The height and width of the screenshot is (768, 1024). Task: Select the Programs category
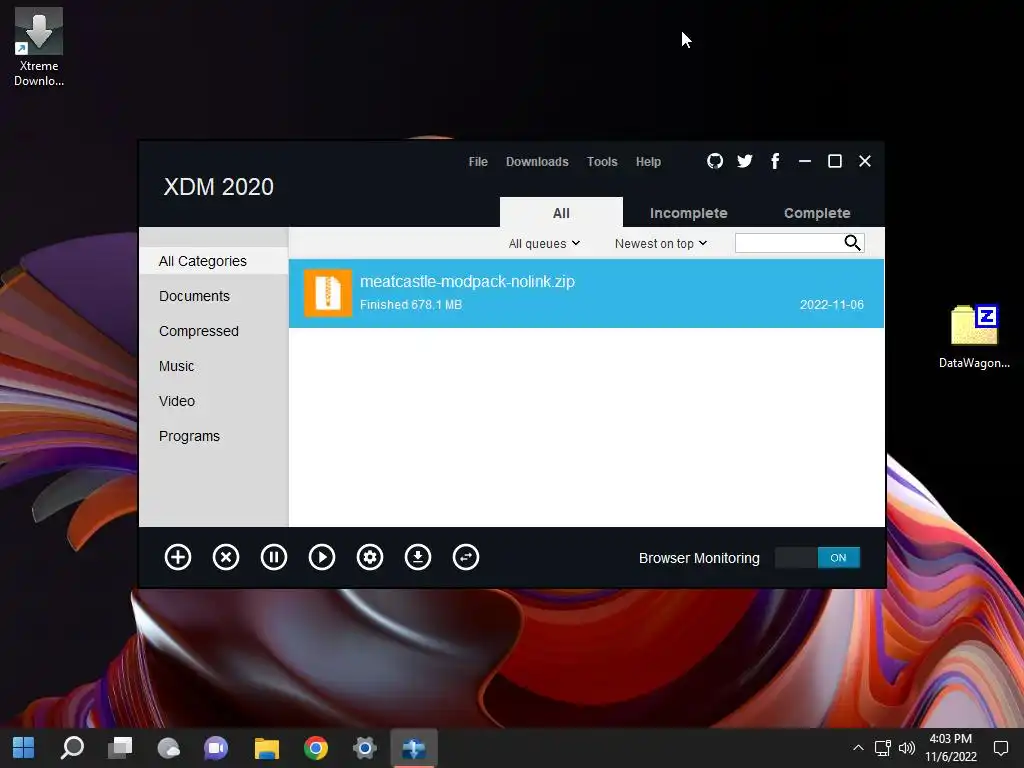pos(189,436)
